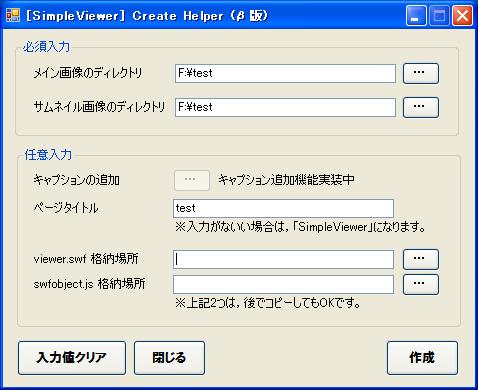The image size is (478, 390).
Task: Click the サムネイル画像のディレクトリ label
Action: click(x=99, y=107)
